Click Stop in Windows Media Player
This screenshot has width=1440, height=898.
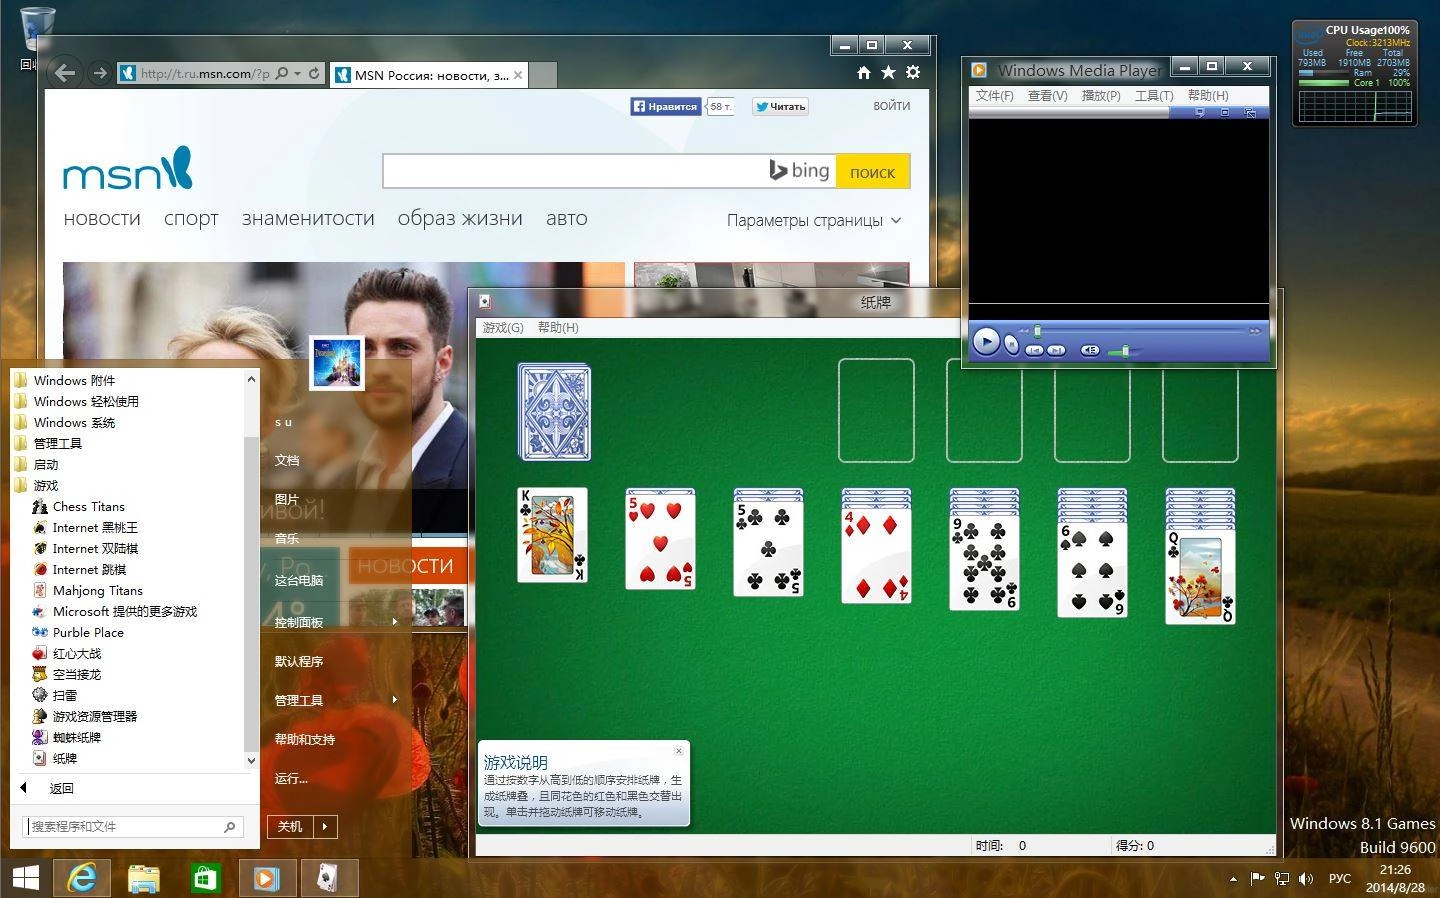point(1011,345)
